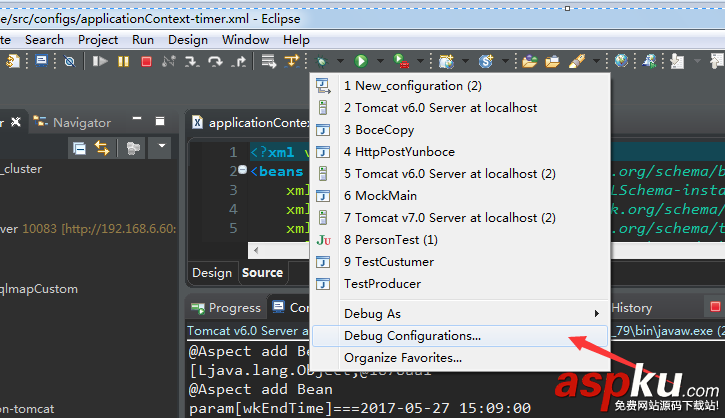This screenshot has width=725, height=418.
Task: Open the External Tools dropdown arrow
Action: tap(420, 61)
